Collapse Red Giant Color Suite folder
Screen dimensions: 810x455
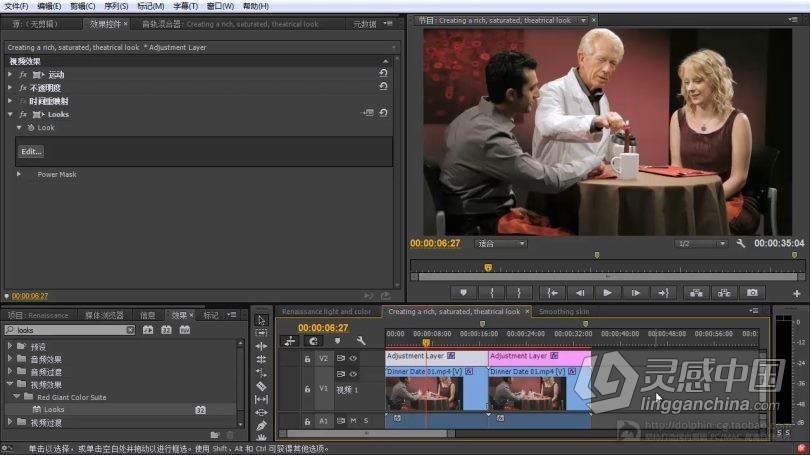click(x=17, y=397)
